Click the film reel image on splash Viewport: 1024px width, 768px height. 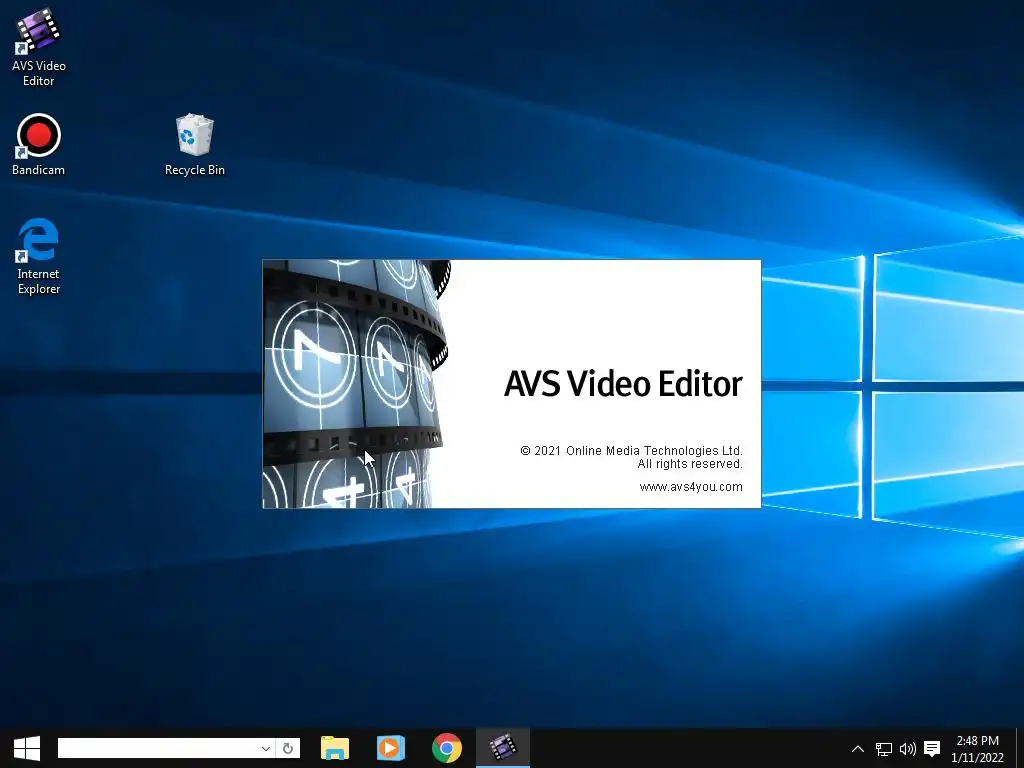(357, 384)
